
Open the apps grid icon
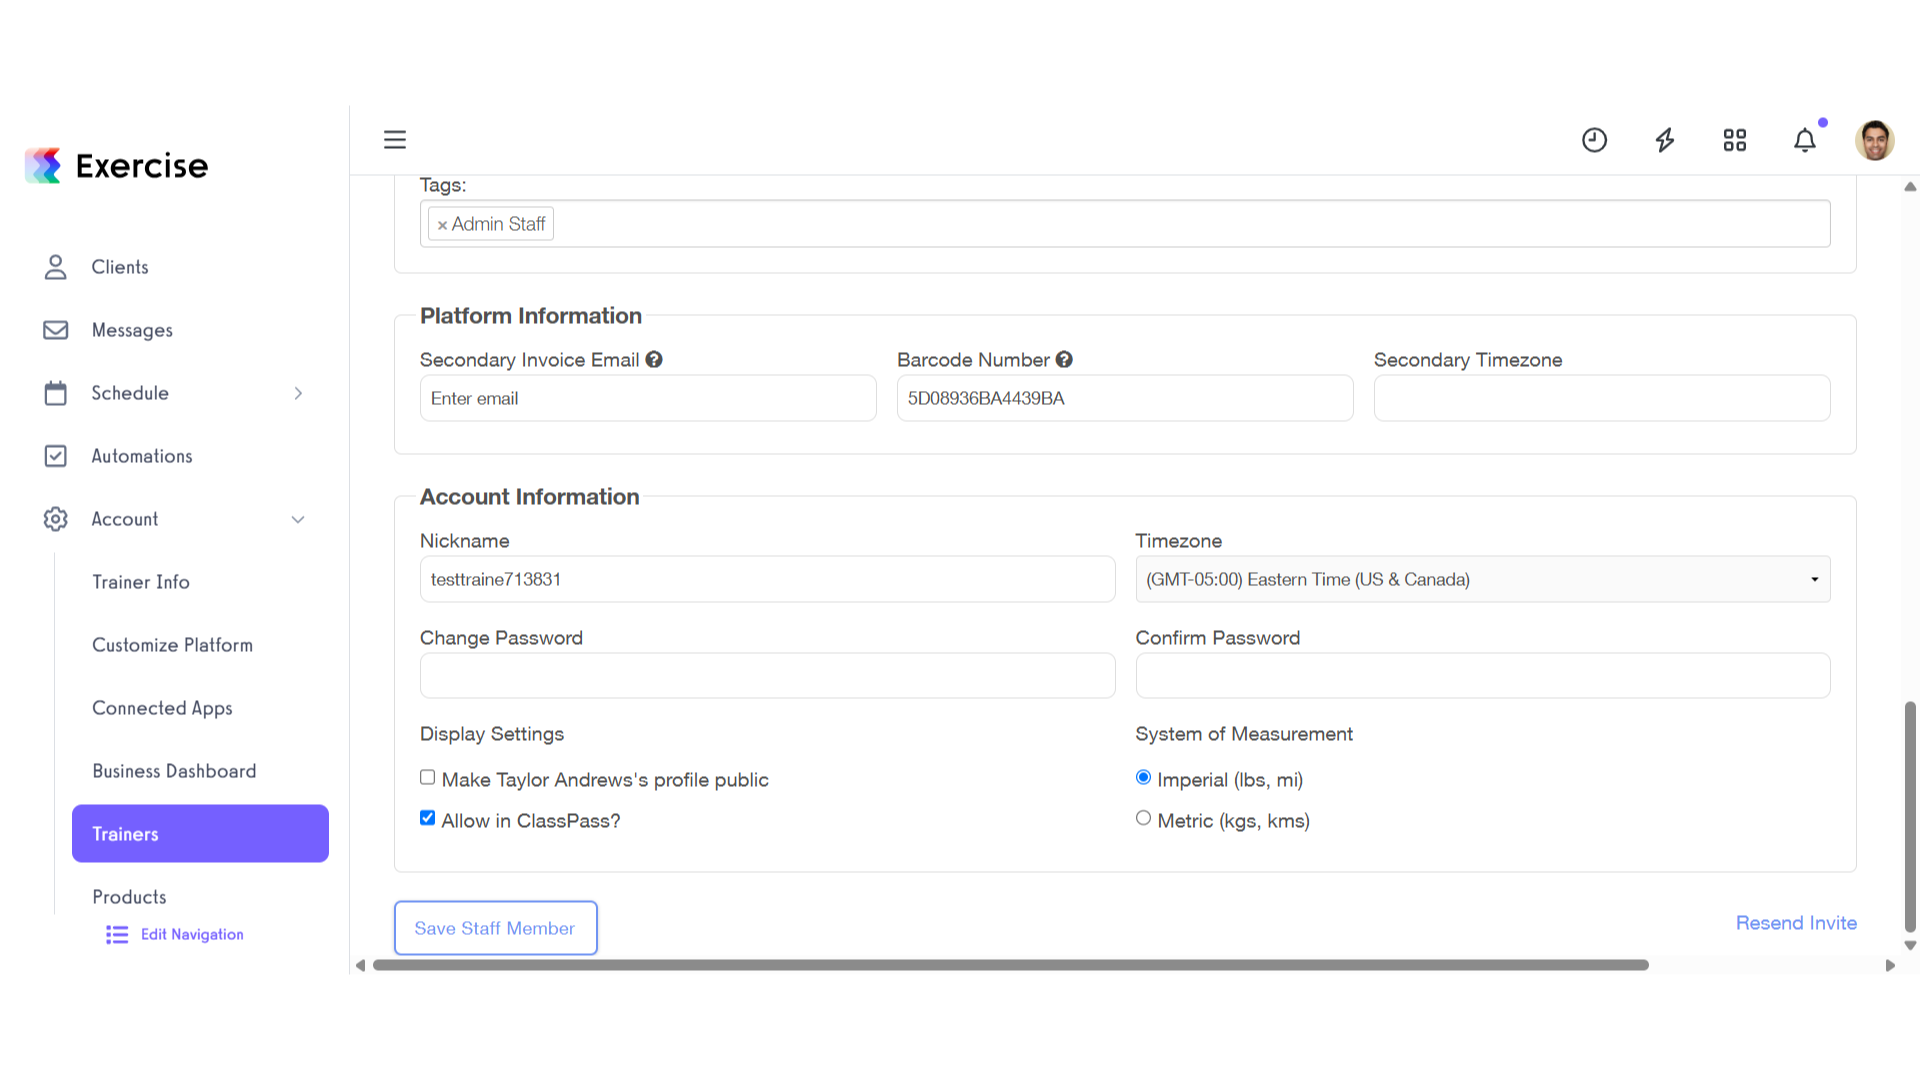pos(1735,140)
